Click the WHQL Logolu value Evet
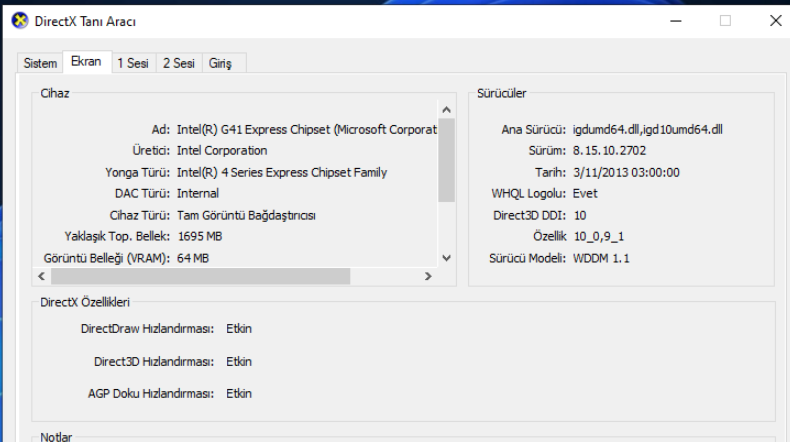Screen dimensions: 790x442 tap(585, 194)
